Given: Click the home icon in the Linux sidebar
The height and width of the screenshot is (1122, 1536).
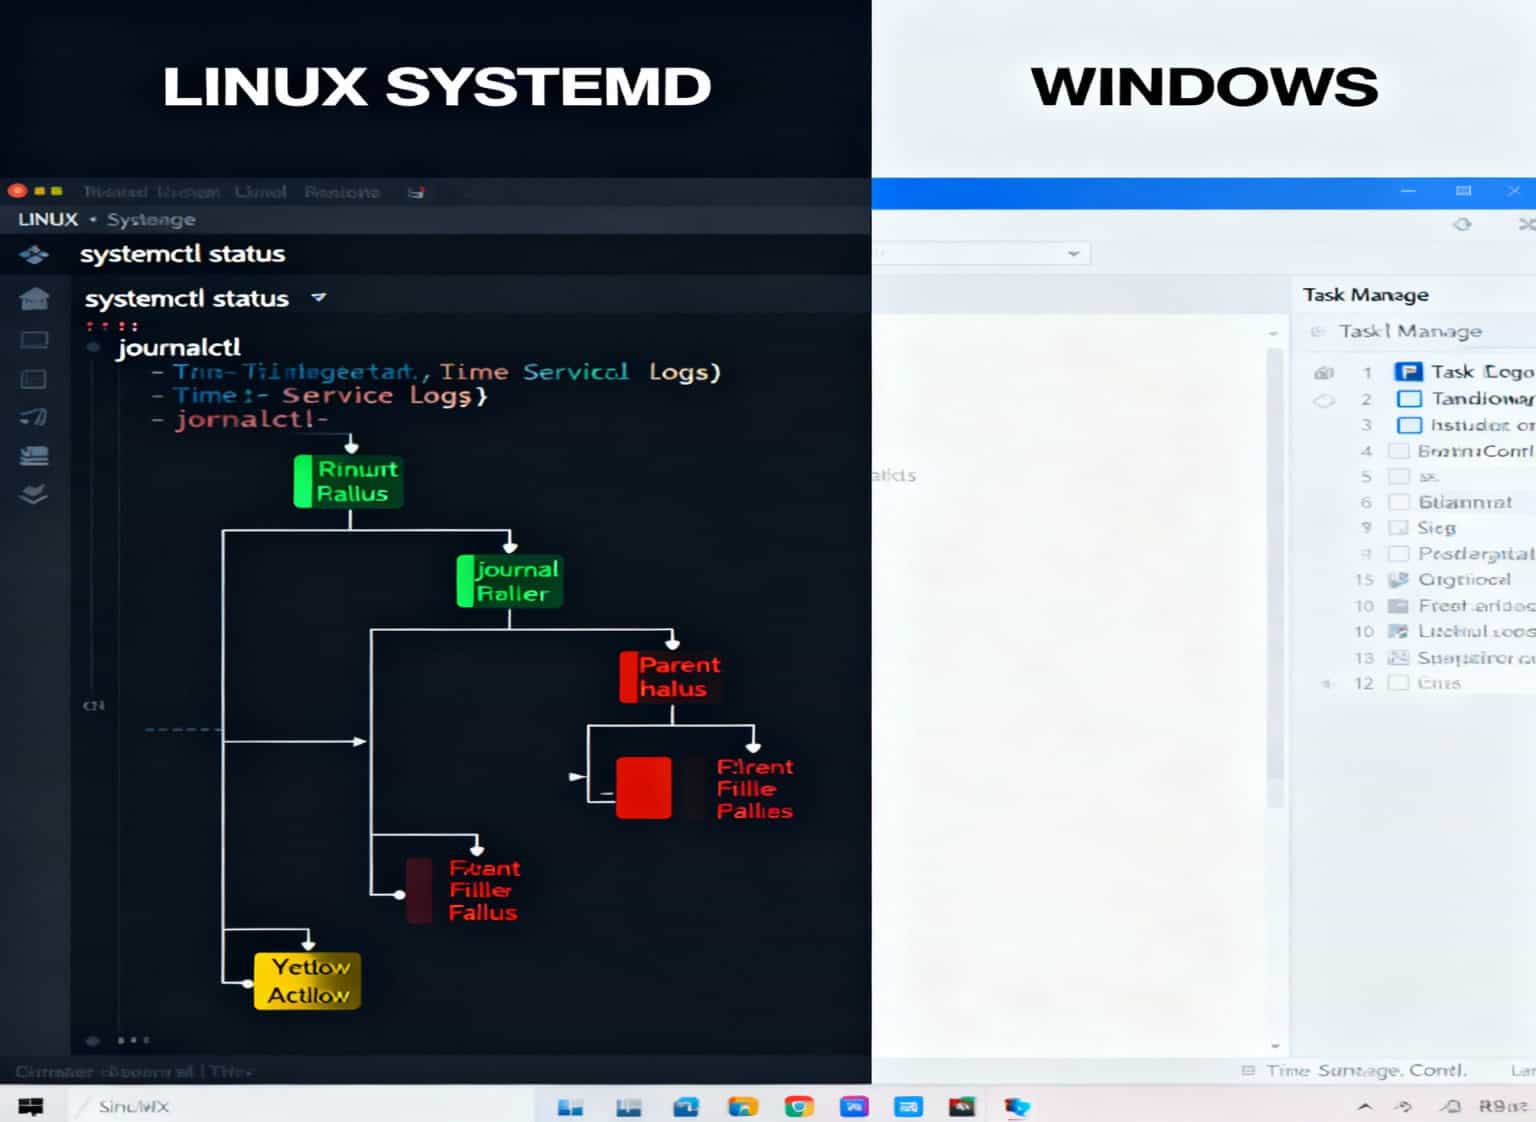Looking at the screenshot, I should click(34, 298).
